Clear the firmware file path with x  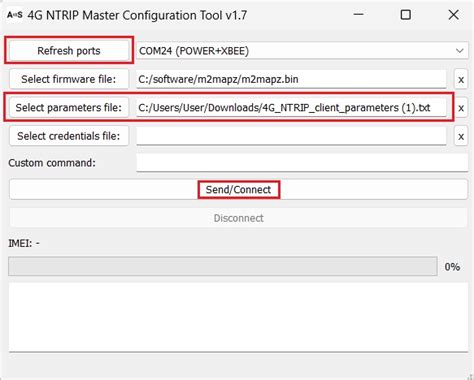click(x=461, y=79)
